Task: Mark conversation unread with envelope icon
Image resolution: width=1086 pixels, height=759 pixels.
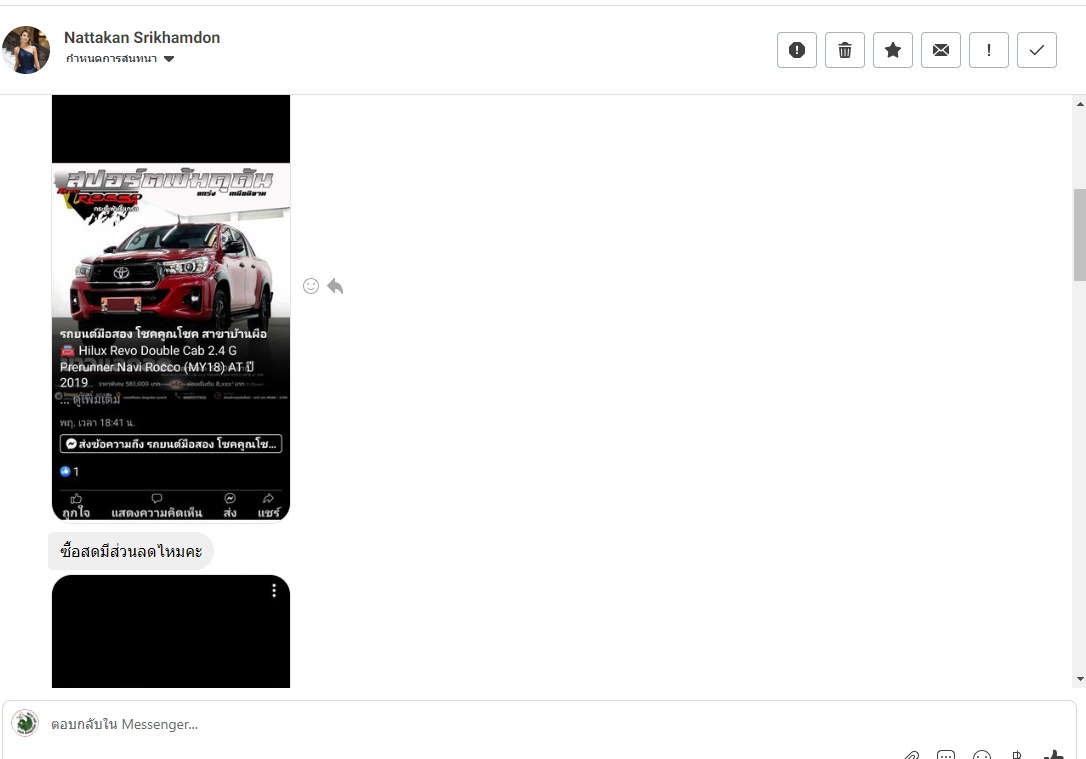Action: pyautogui.click(x=941, y=50)
